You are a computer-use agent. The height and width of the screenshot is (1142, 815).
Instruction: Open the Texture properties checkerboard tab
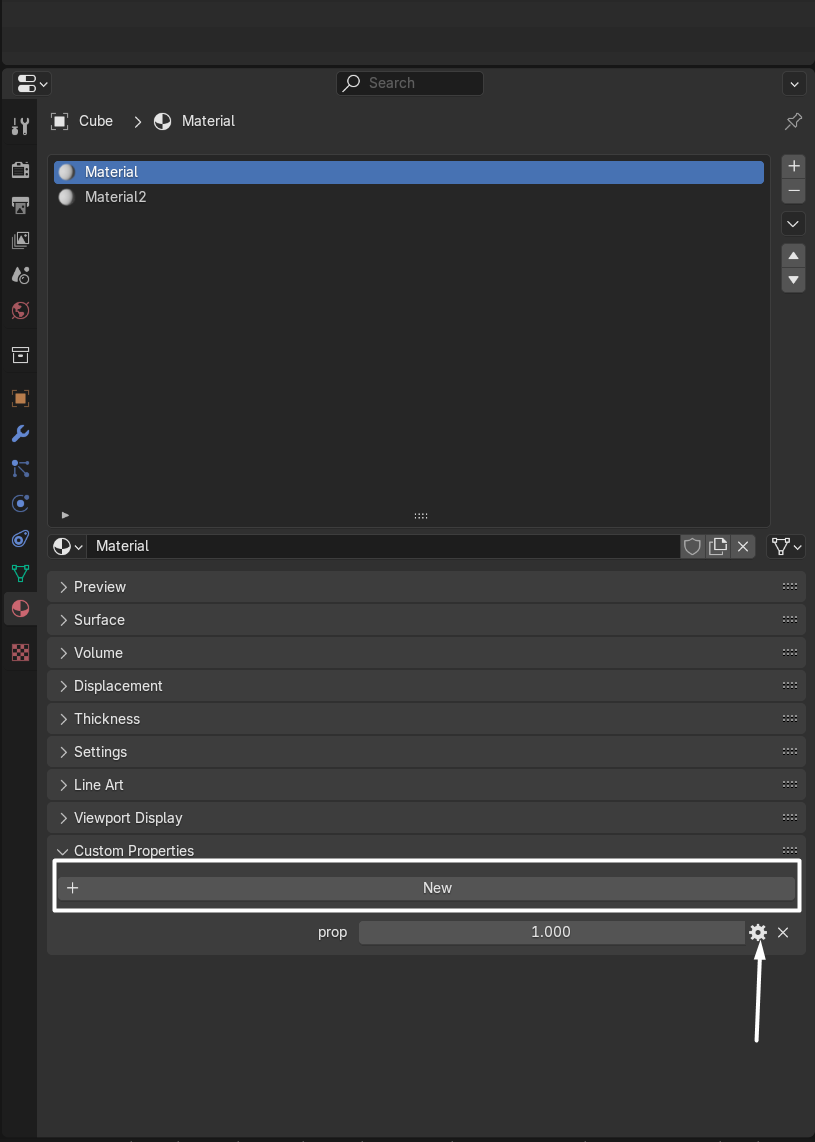click(x=20, y=652)
